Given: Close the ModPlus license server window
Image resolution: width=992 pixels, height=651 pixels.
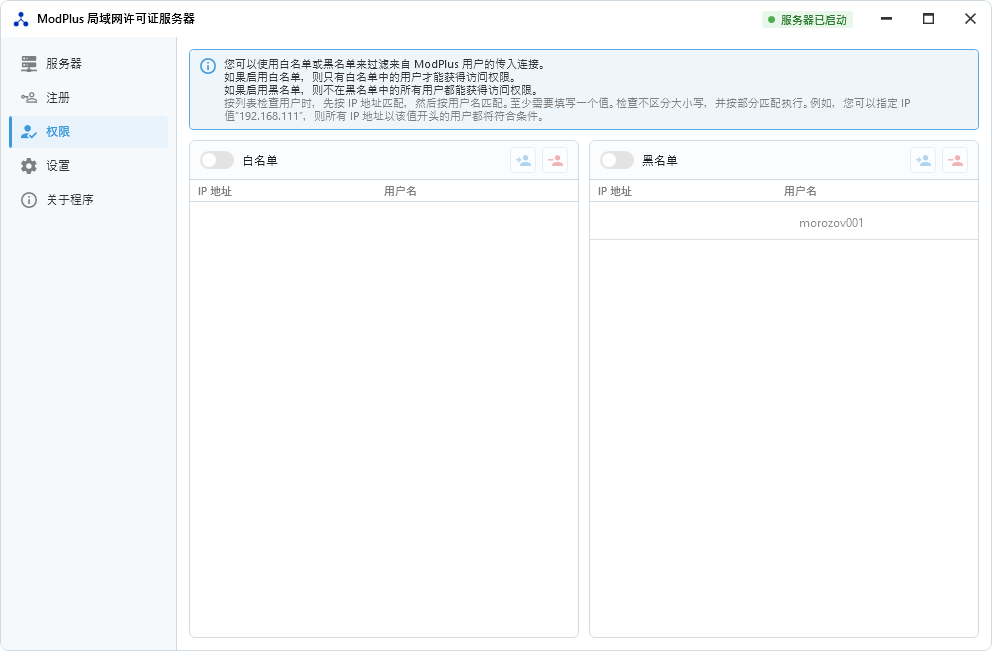Looking at the screenshot, I should tap(970, 19).
